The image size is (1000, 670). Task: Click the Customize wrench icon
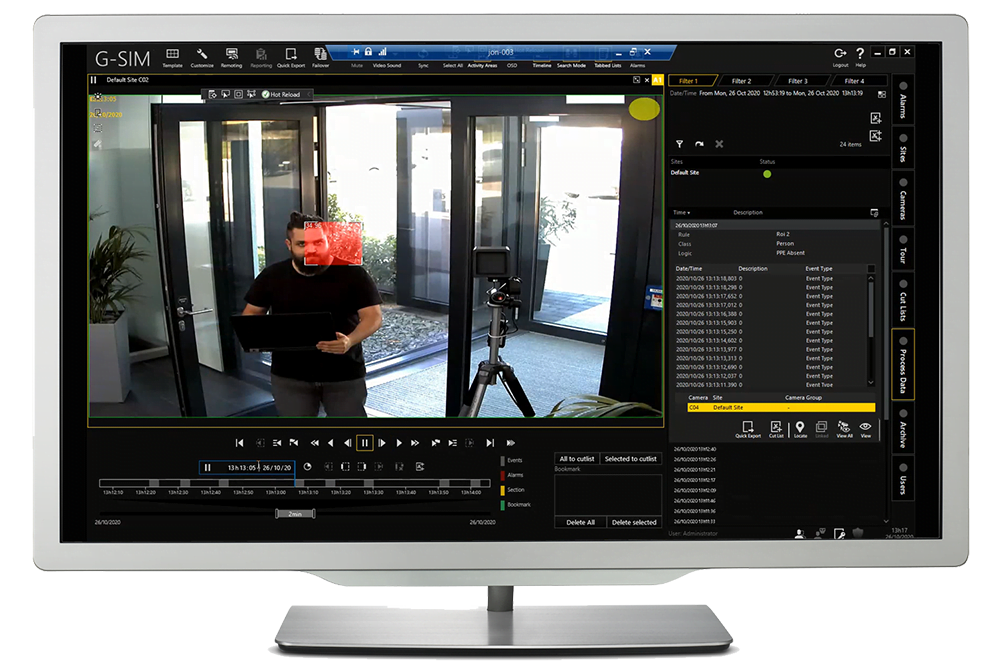[202, 56]
